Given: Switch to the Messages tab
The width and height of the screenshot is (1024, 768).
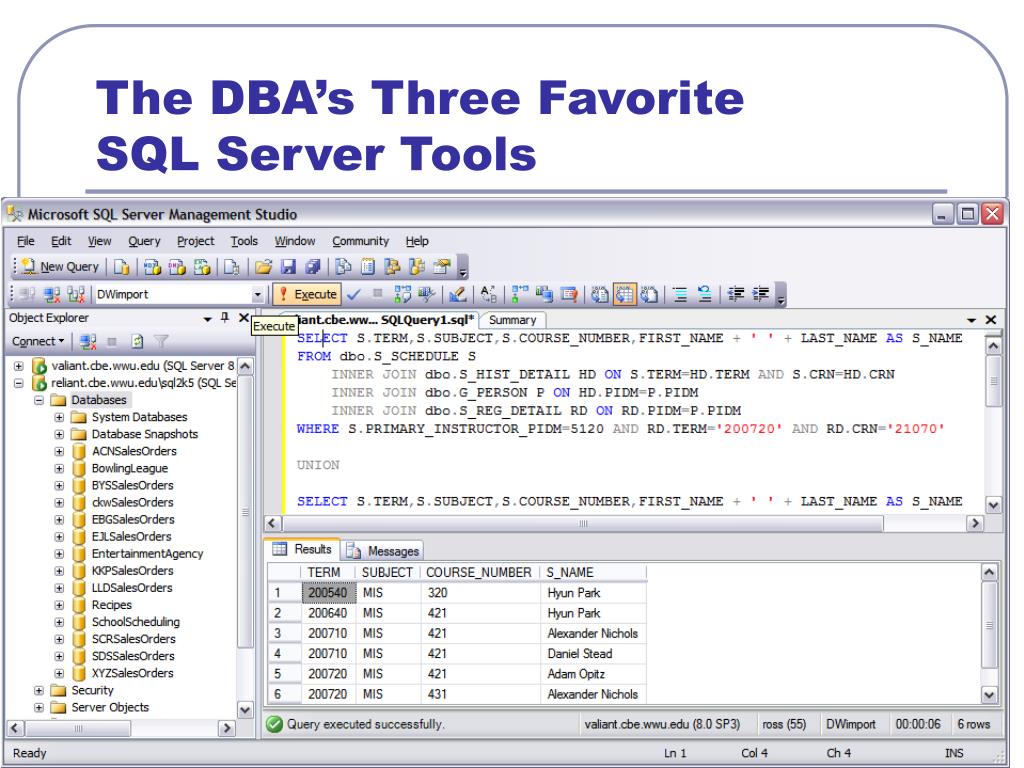Looking at the screenshot, I should point(383,551).
